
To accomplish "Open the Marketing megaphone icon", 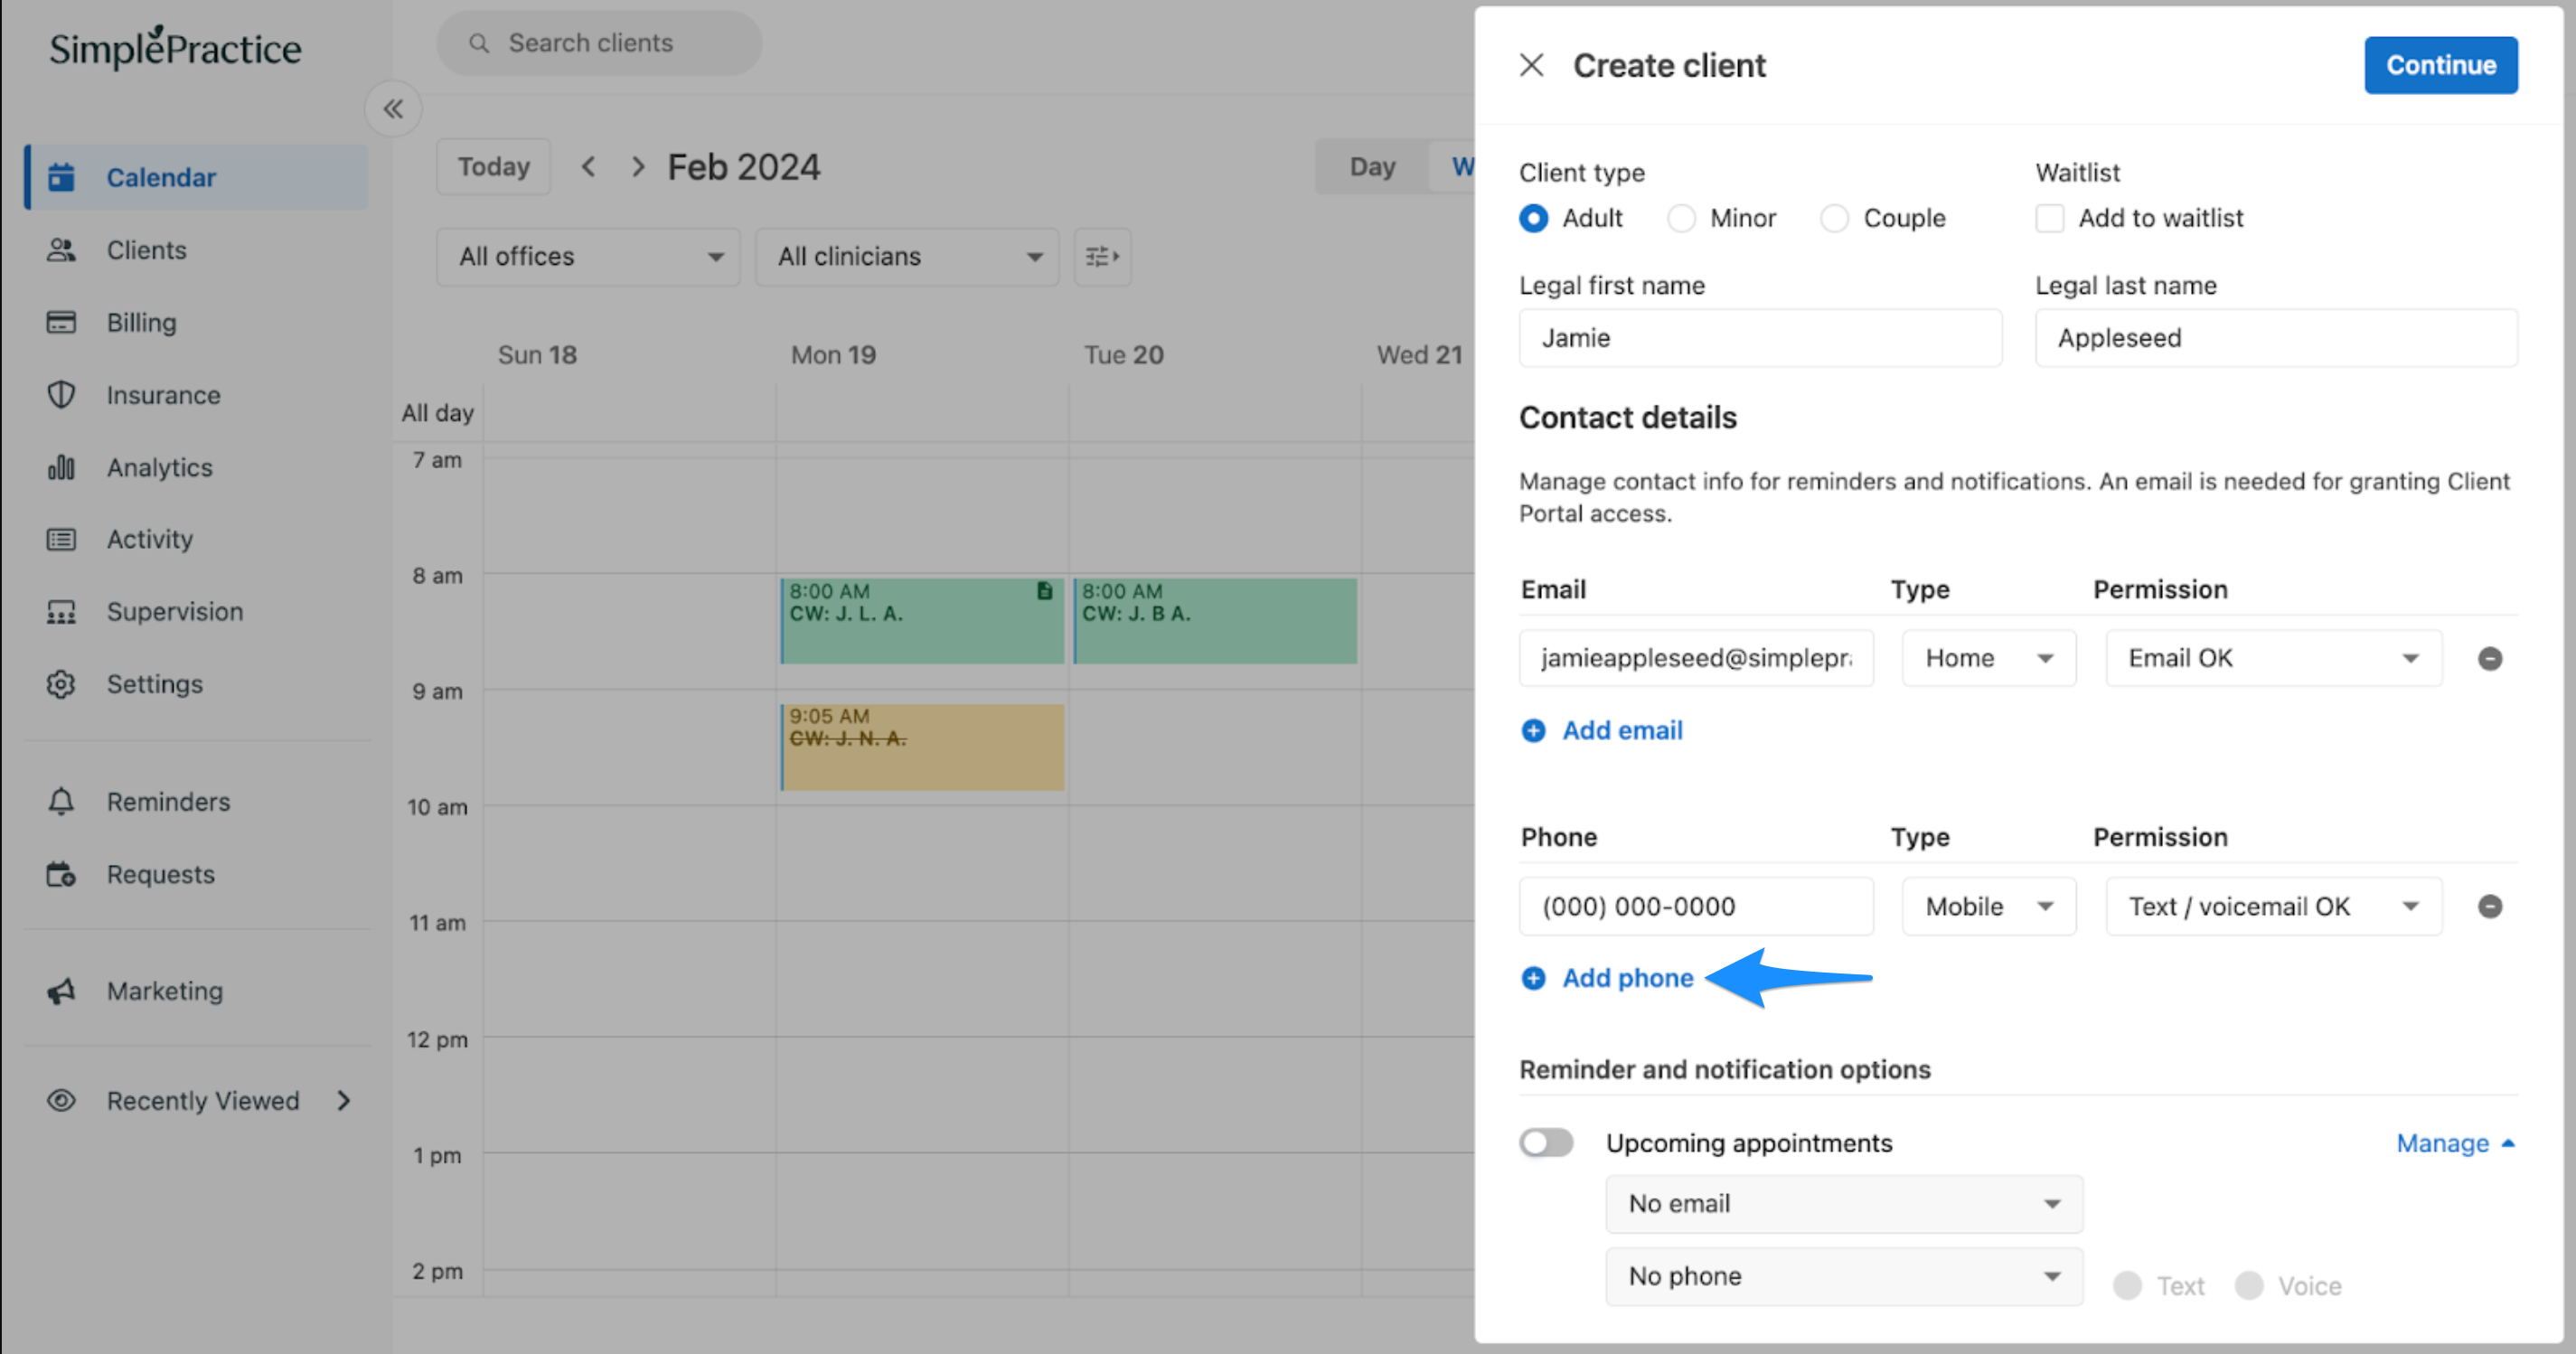I will (62, 990).
